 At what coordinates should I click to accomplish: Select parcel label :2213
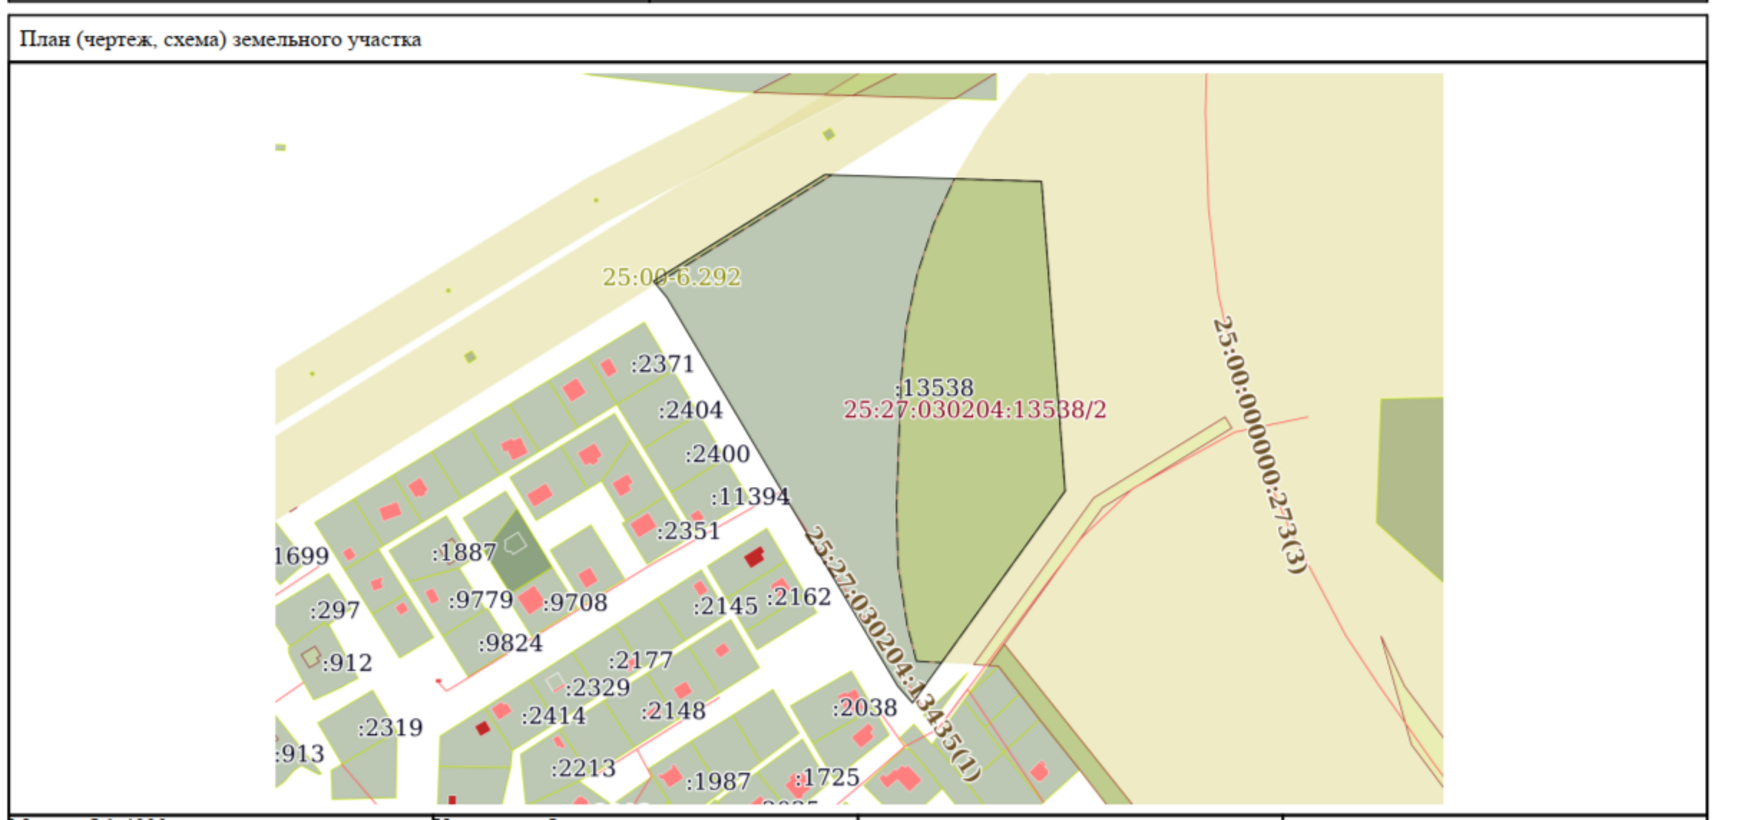[583, 768]
